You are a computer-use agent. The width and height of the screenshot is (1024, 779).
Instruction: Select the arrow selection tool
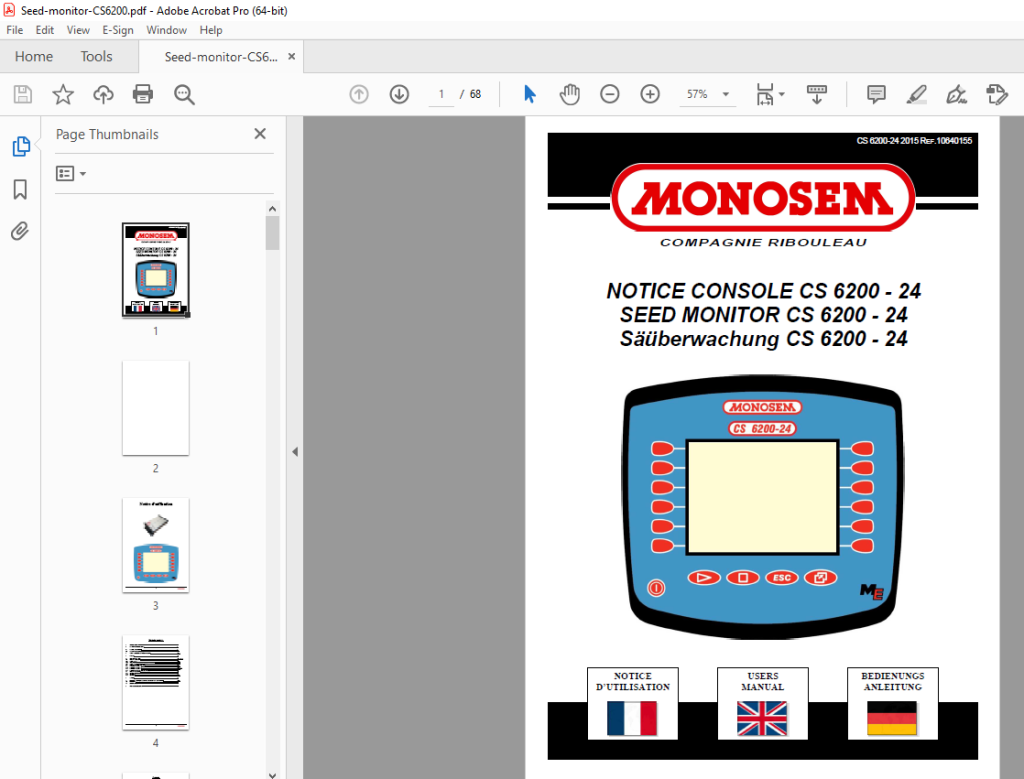click(x=530, y=95)
